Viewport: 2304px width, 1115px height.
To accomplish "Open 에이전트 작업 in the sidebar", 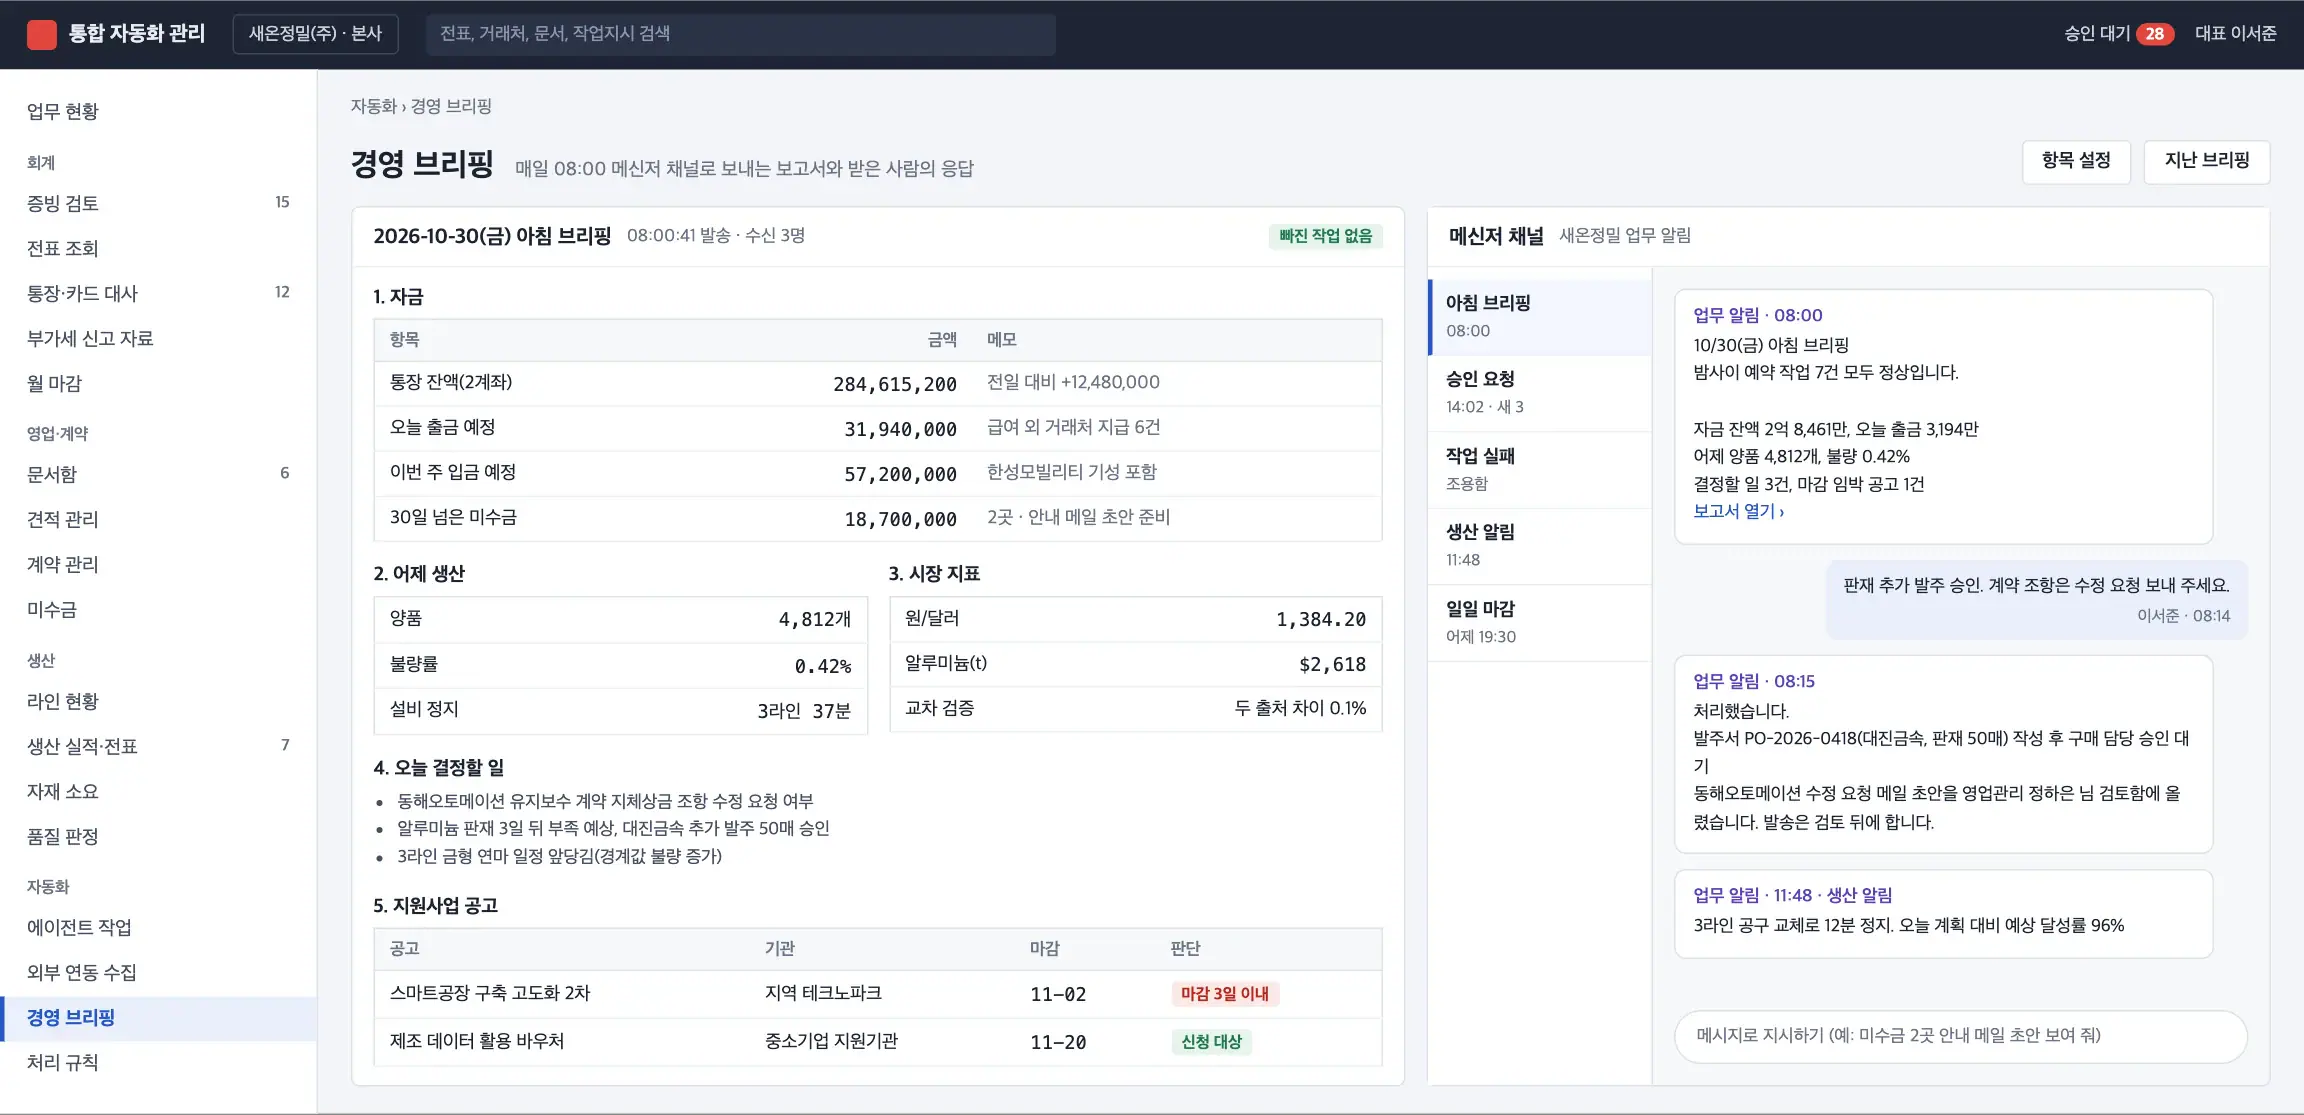I will [x=158, y=927].
